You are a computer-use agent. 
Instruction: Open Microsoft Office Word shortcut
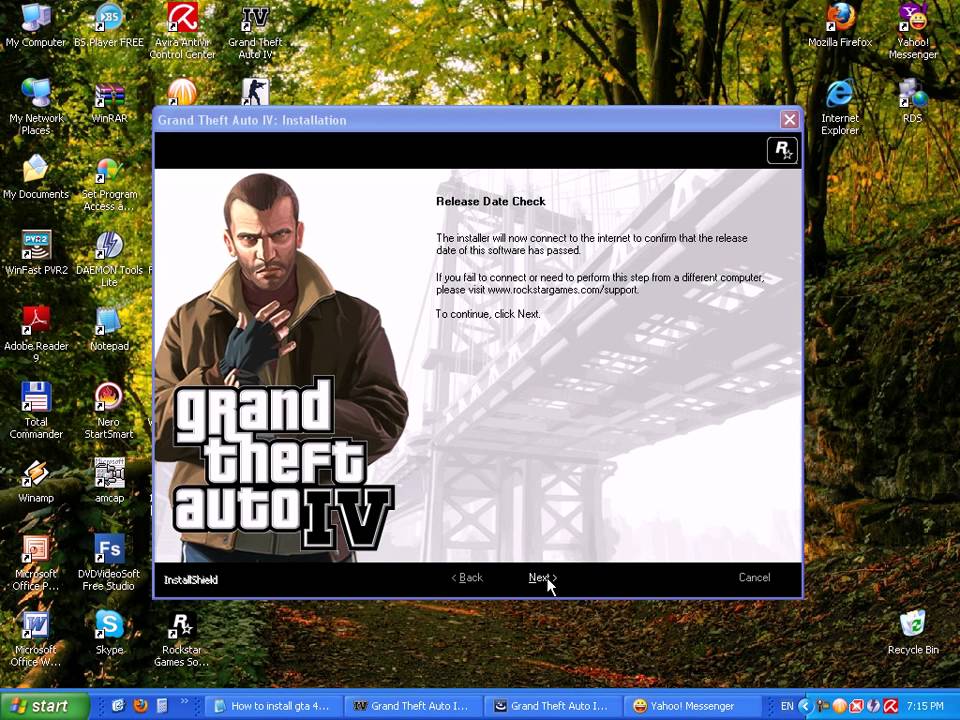pos(36,638)
